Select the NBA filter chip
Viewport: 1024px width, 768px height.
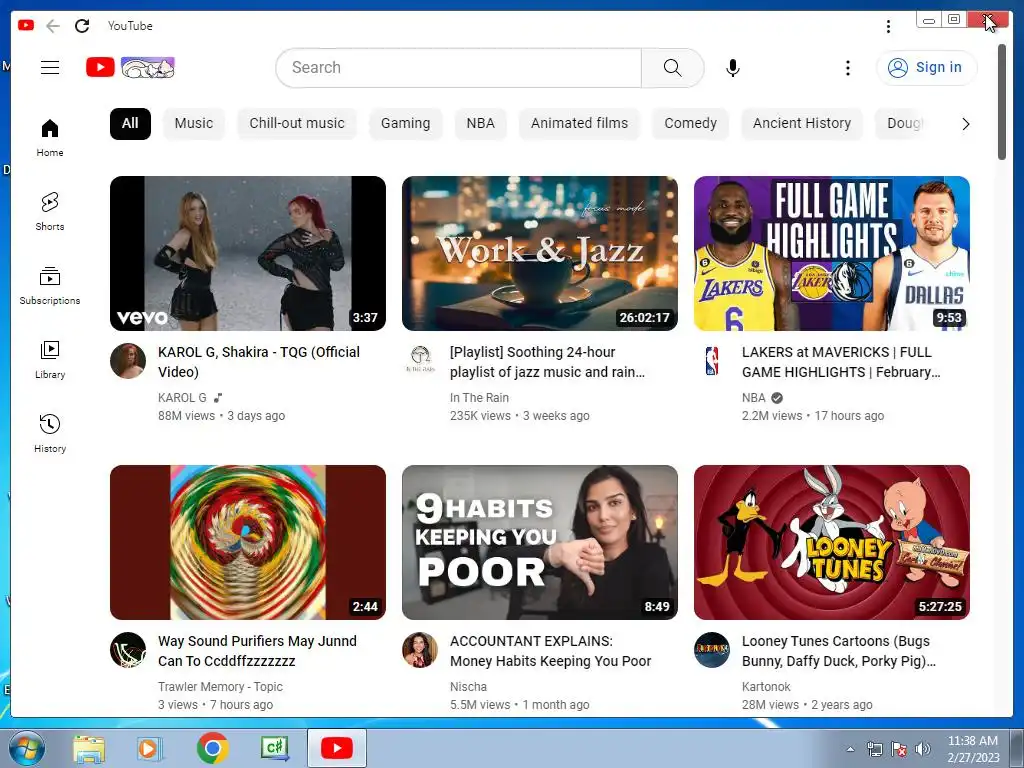click(481, 123)
